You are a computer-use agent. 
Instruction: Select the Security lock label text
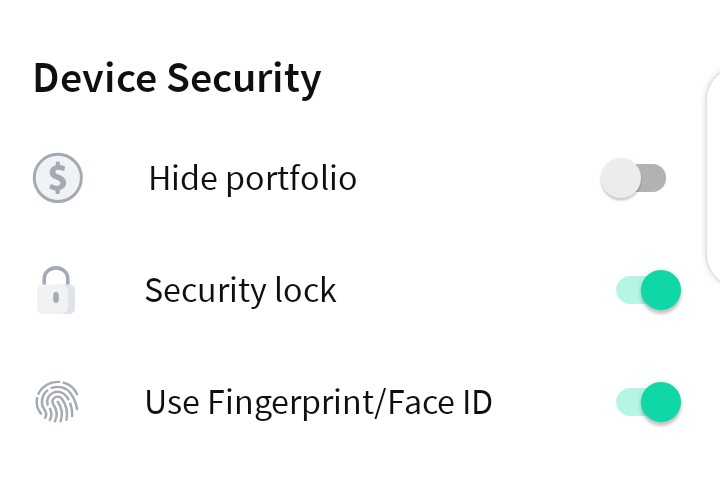tap(241, 290)
